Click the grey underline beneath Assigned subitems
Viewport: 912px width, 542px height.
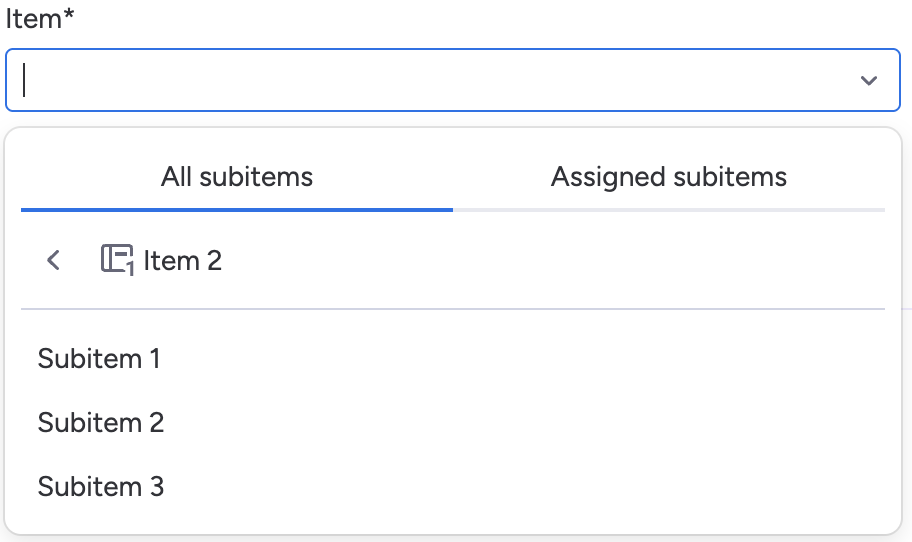(669, 210)
